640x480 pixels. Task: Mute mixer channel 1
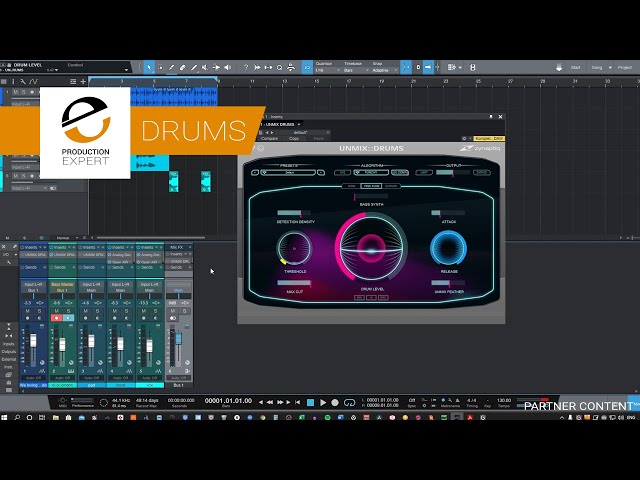[28, 311]
